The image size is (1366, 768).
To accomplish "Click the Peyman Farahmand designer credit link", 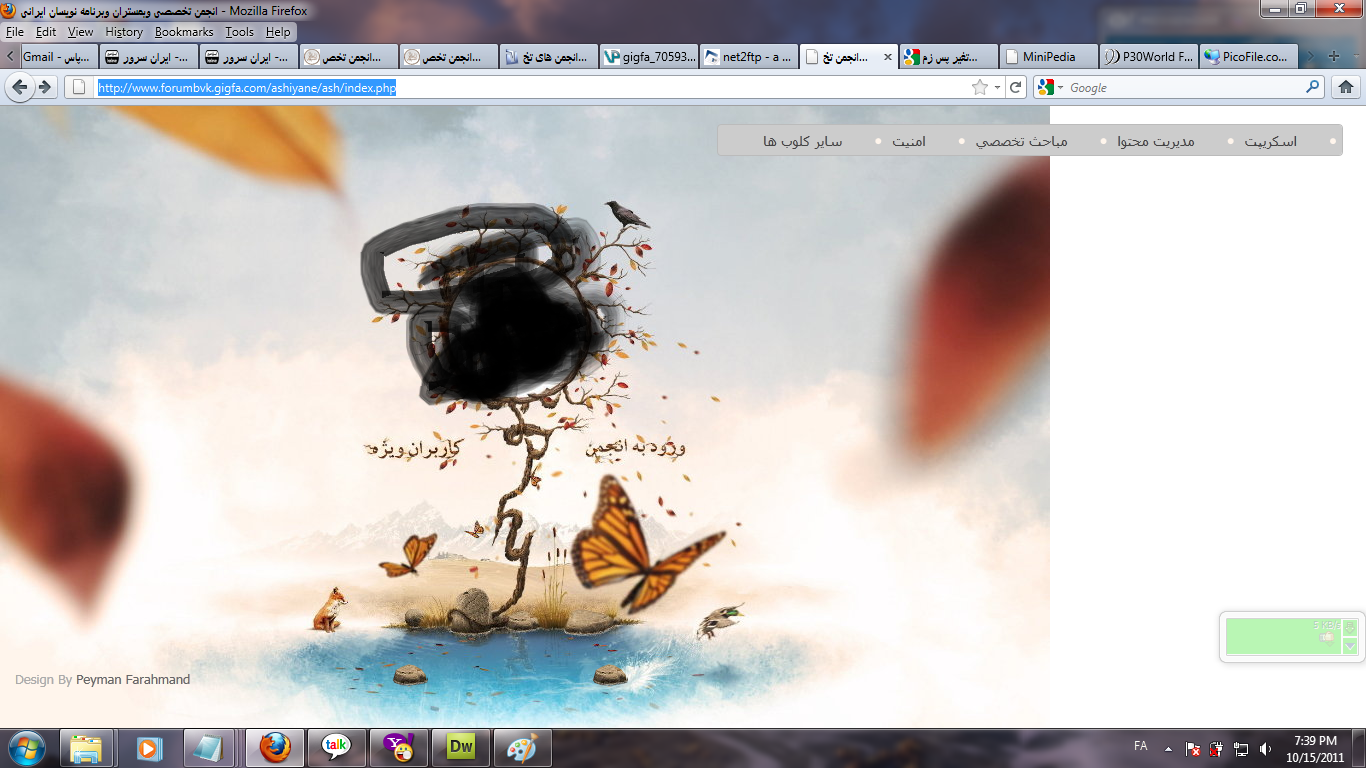I will pos(133,680).
